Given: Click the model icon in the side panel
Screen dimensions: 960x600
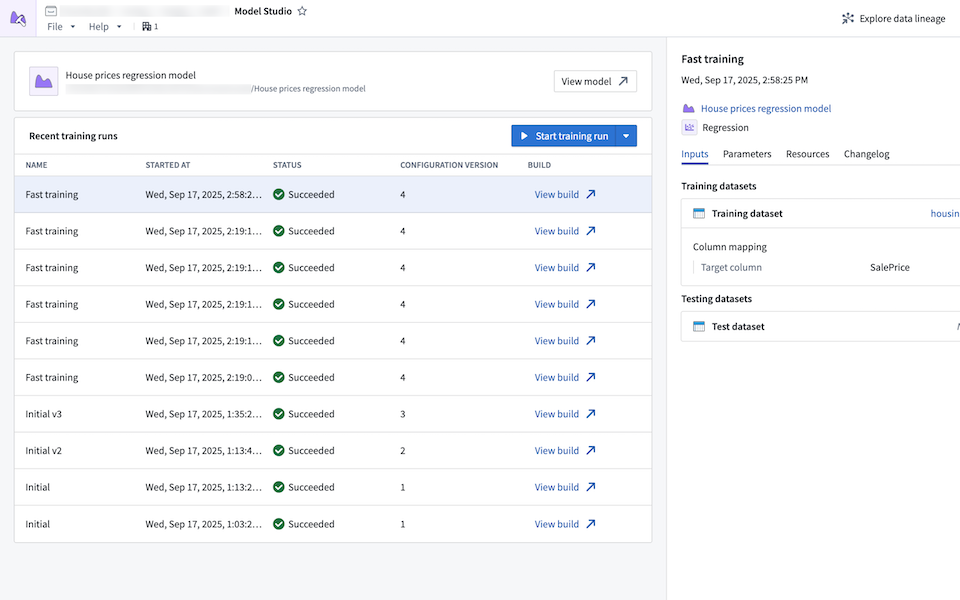Looking at the screenshot, I should [x=689, y=108].
